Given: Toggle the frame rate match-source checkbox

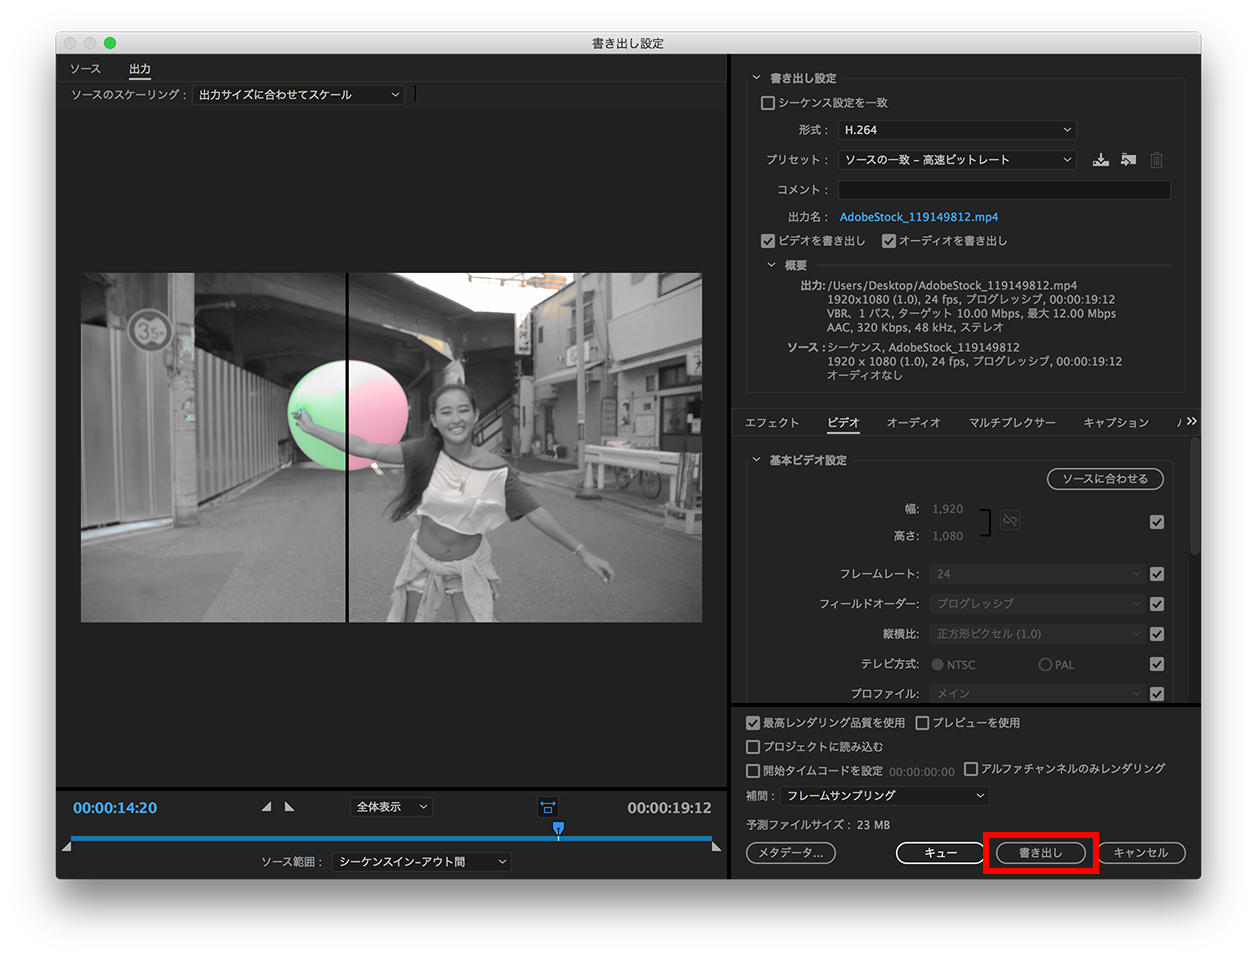Looking at the screenshot, I should click(1157, 574).
